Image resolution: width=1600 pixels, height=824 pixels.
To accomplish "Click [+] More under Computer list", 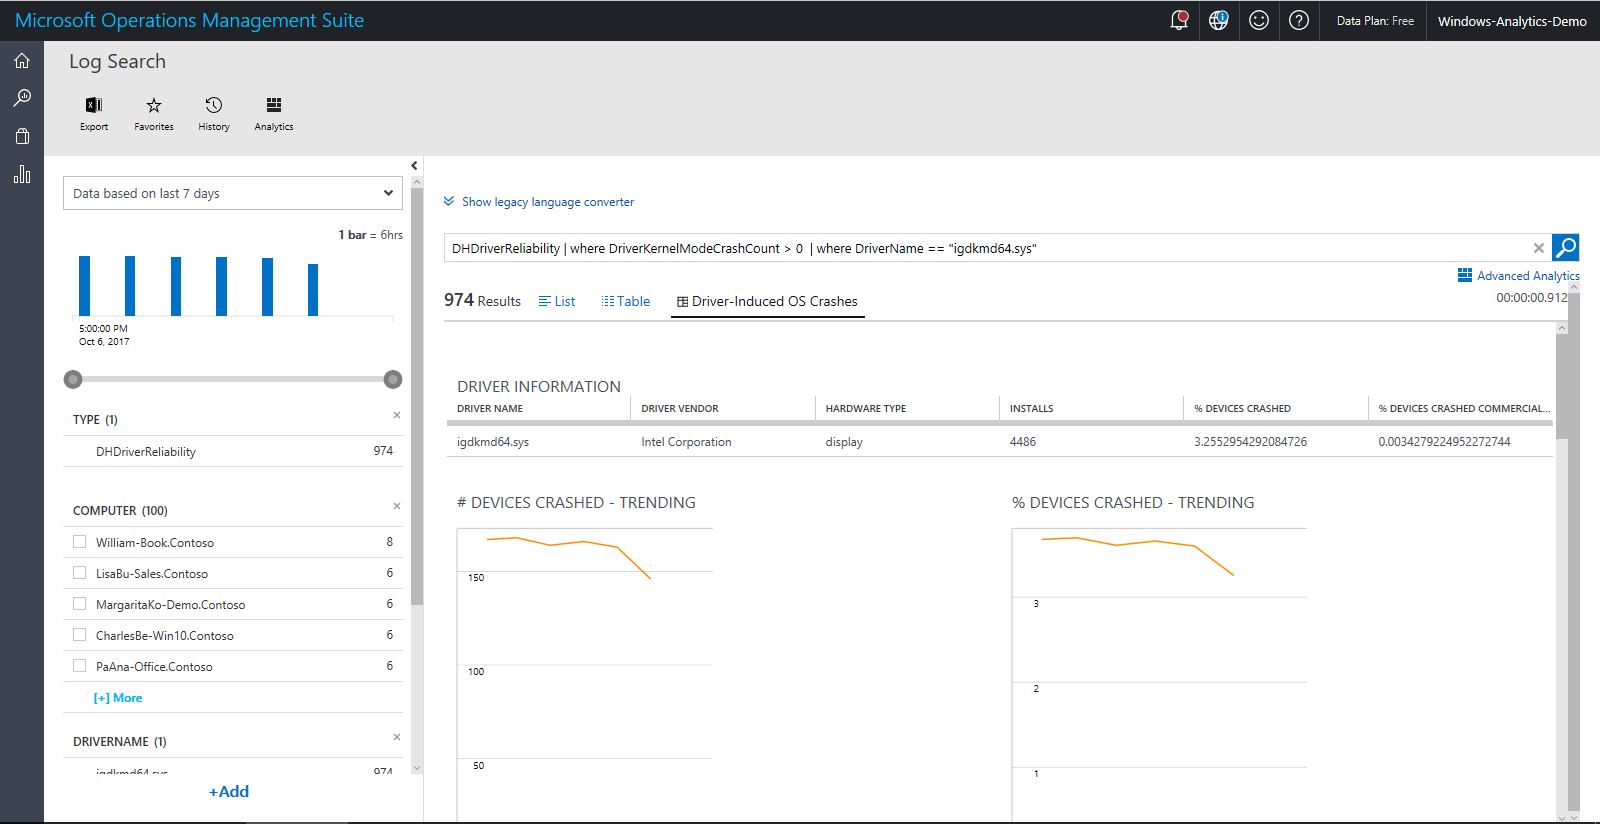I will (118, 698).
